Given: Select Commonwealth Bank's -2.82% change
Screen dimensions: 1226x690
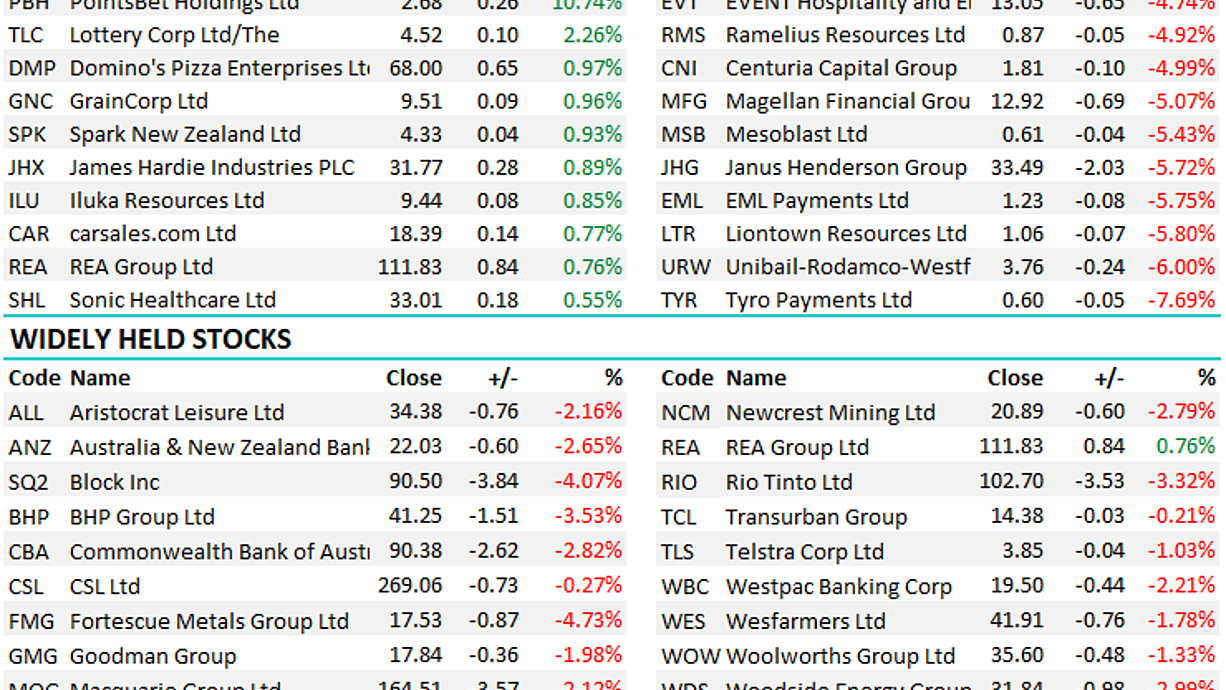Looking at the screenshot, I should click(587, 552).
